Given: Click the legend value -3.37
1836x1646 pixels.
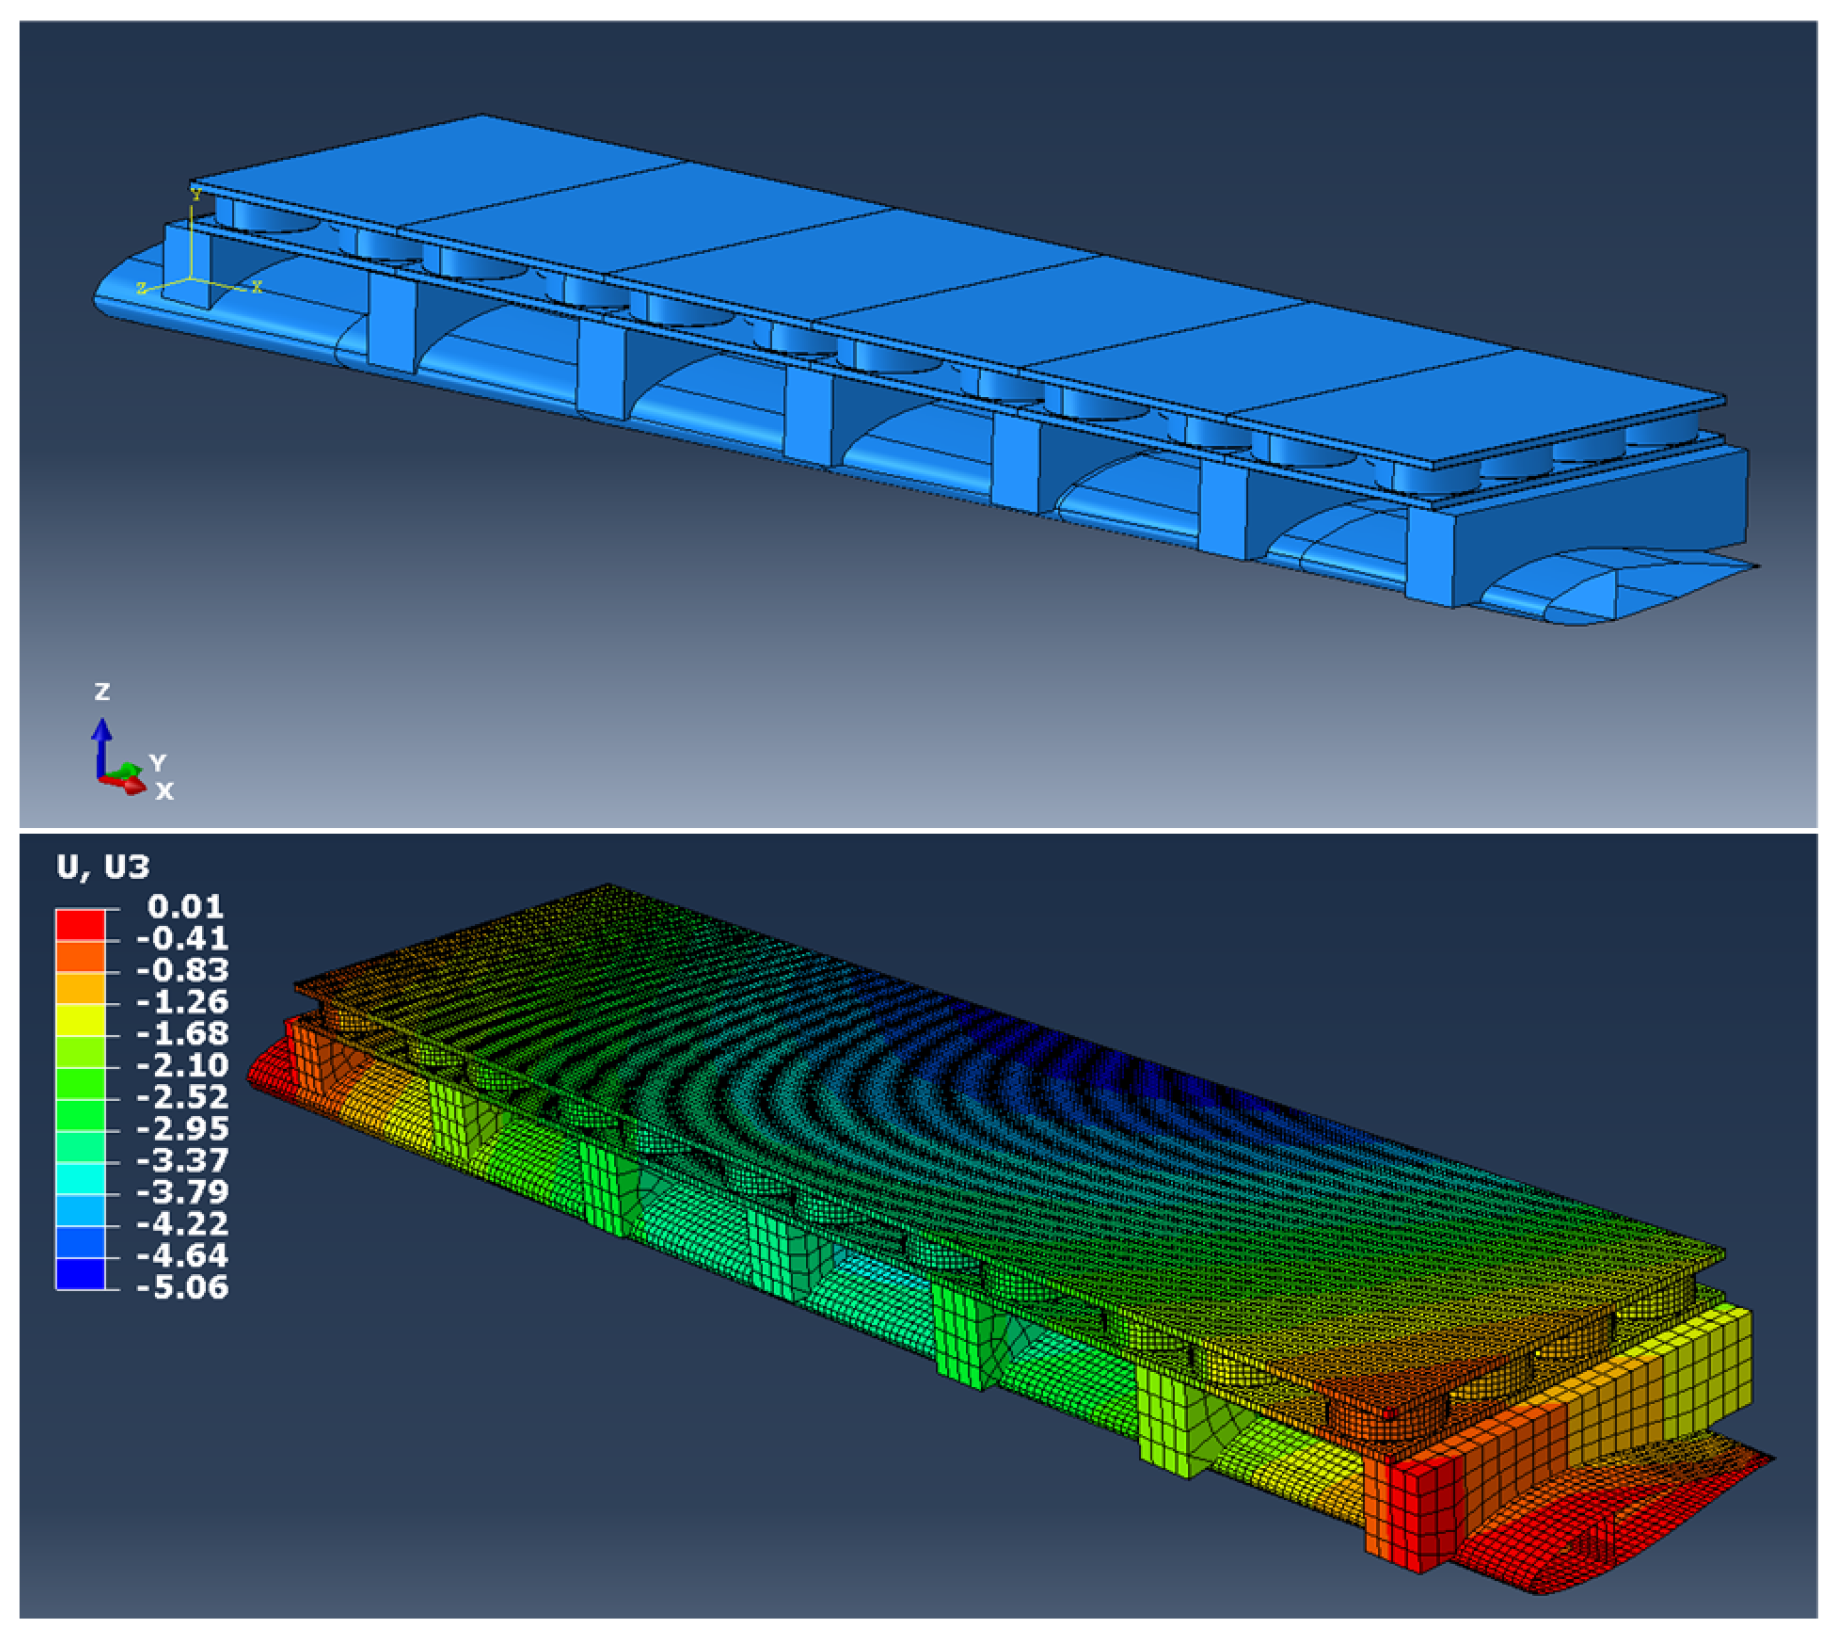Looking at the screenshot, I should click(x=182, y=1161).
